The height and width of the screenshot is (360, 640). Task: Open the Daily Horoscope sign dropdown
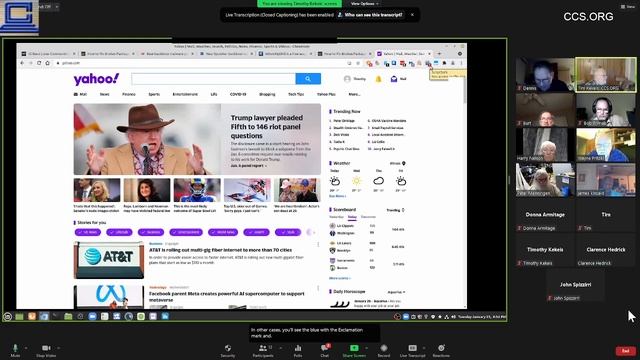(396, 292)
